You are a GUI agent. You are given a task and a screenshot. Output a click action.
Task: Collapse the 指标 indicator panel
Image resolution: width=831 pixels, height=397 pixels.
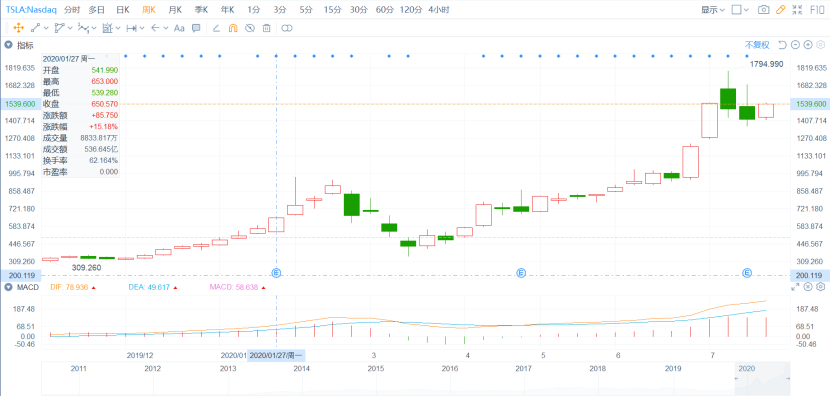pyautogui.click(x=8, y=45)
